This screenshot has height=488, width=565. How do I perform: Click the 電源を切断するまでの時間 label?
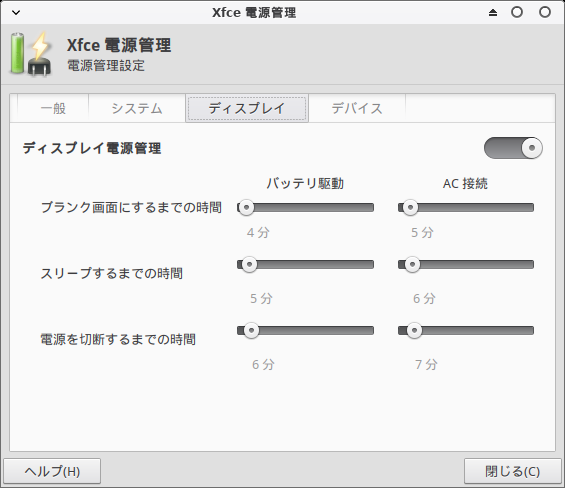click(x=118, y=339)
